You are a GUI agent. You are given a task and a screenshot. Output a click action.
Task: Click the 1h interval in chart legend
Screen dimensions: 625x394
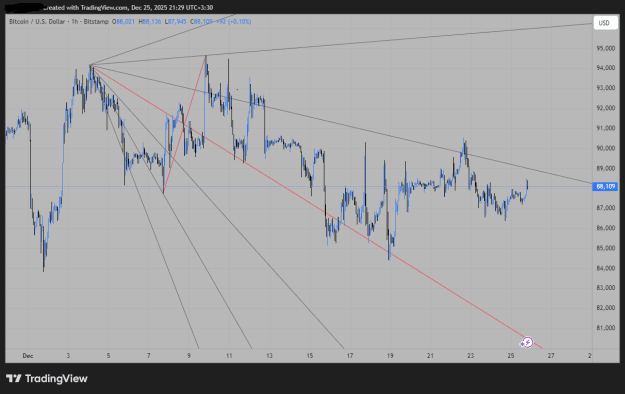[x=75, y=22]
